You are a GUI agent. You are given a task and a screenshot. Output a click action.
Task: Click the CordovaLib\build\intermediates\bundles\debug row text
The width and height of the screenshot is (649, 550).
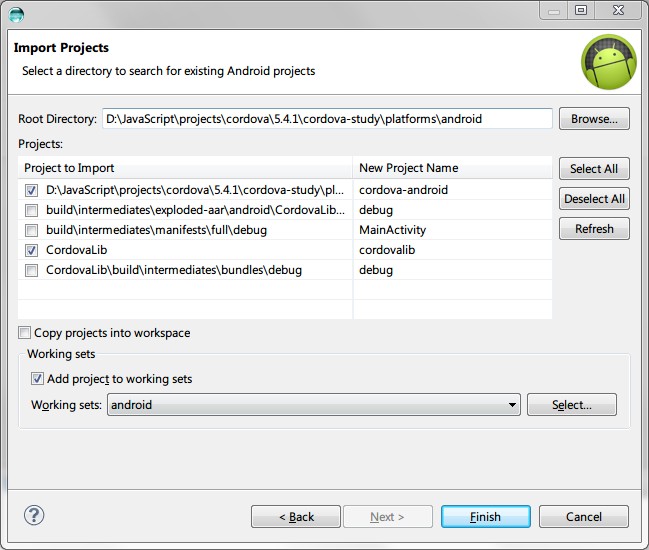point(174,270)
